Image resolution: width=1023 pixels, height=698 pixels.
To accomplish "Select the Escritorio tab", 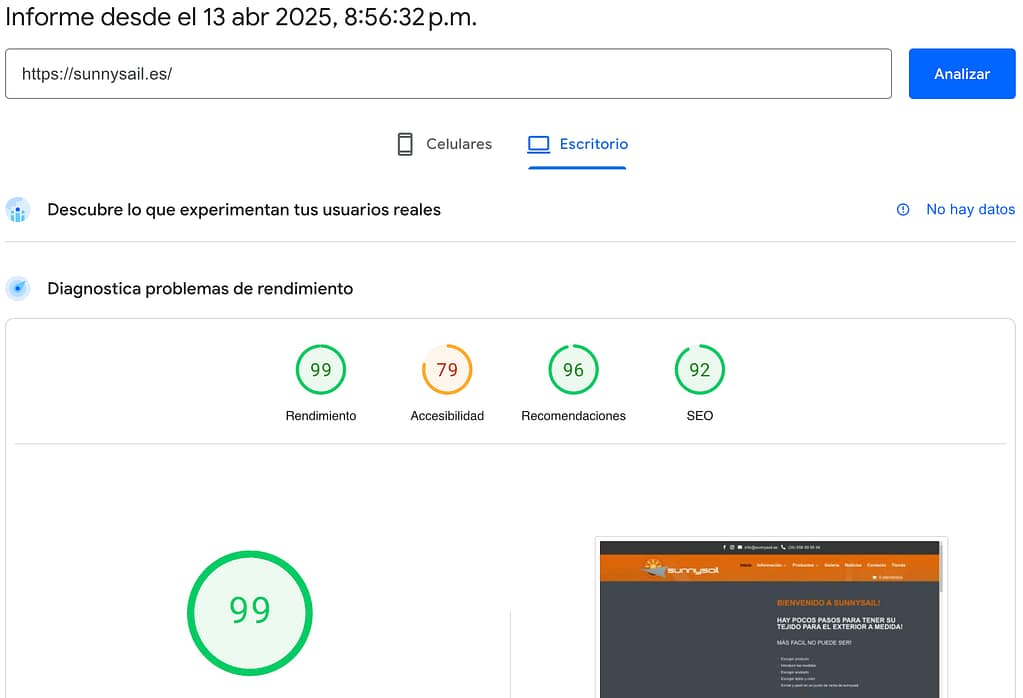I will pos(593,144).
